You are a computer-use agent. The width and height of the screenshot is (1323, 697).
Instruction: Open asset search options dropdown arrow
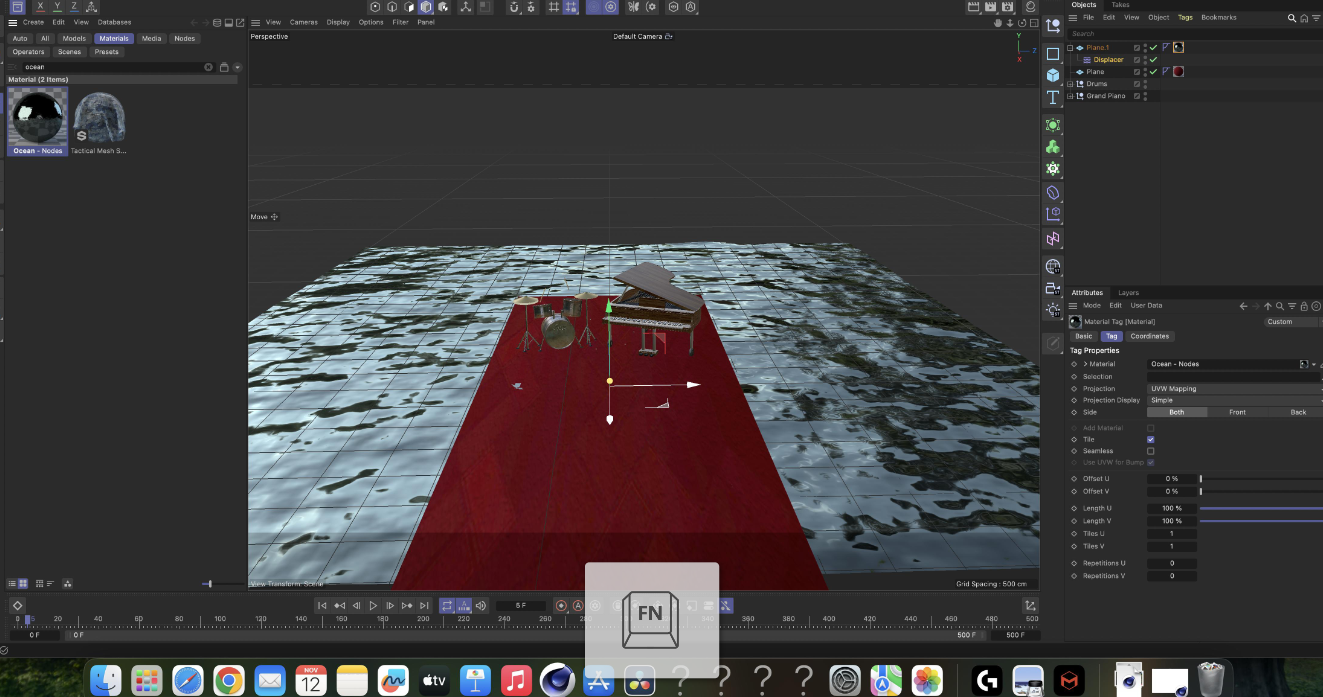(237, 67)
